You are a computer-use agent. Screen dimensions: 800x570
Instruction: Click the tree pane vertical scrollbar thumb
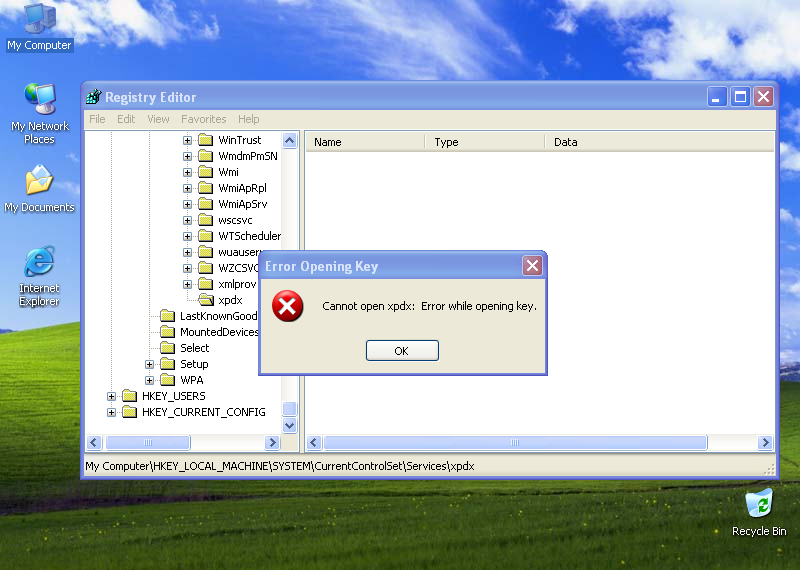point(289,409)
